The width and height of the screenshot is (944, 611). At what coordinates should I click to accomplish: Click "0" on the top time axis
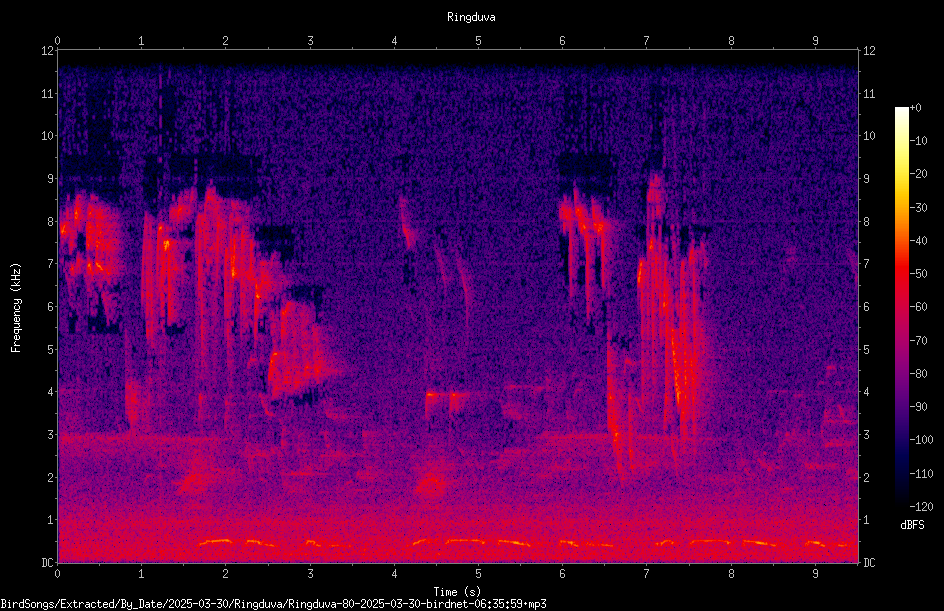(x=57, y=41)
